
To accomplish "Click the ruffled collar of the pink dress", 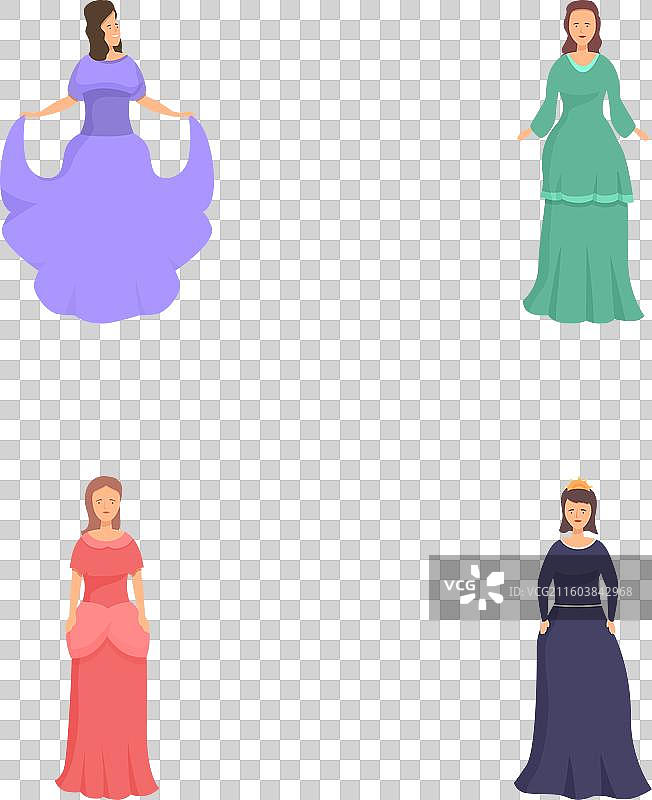I will (x=106, y=546).
